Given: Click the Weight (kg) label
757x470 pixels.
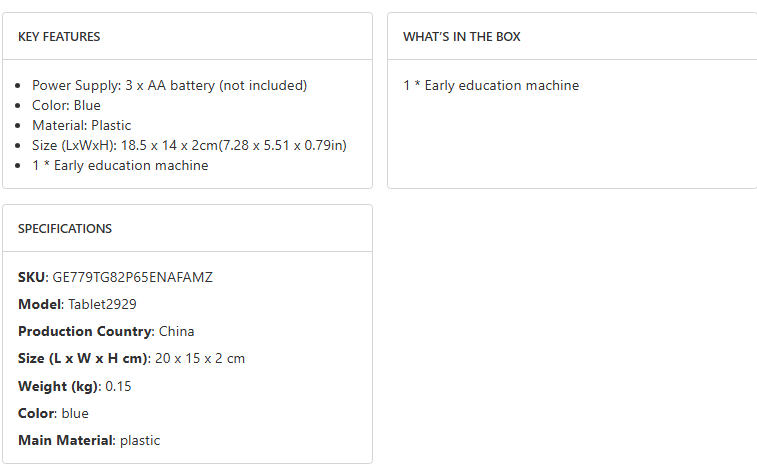Looking at the screenshot, I should tap(59, 386).
